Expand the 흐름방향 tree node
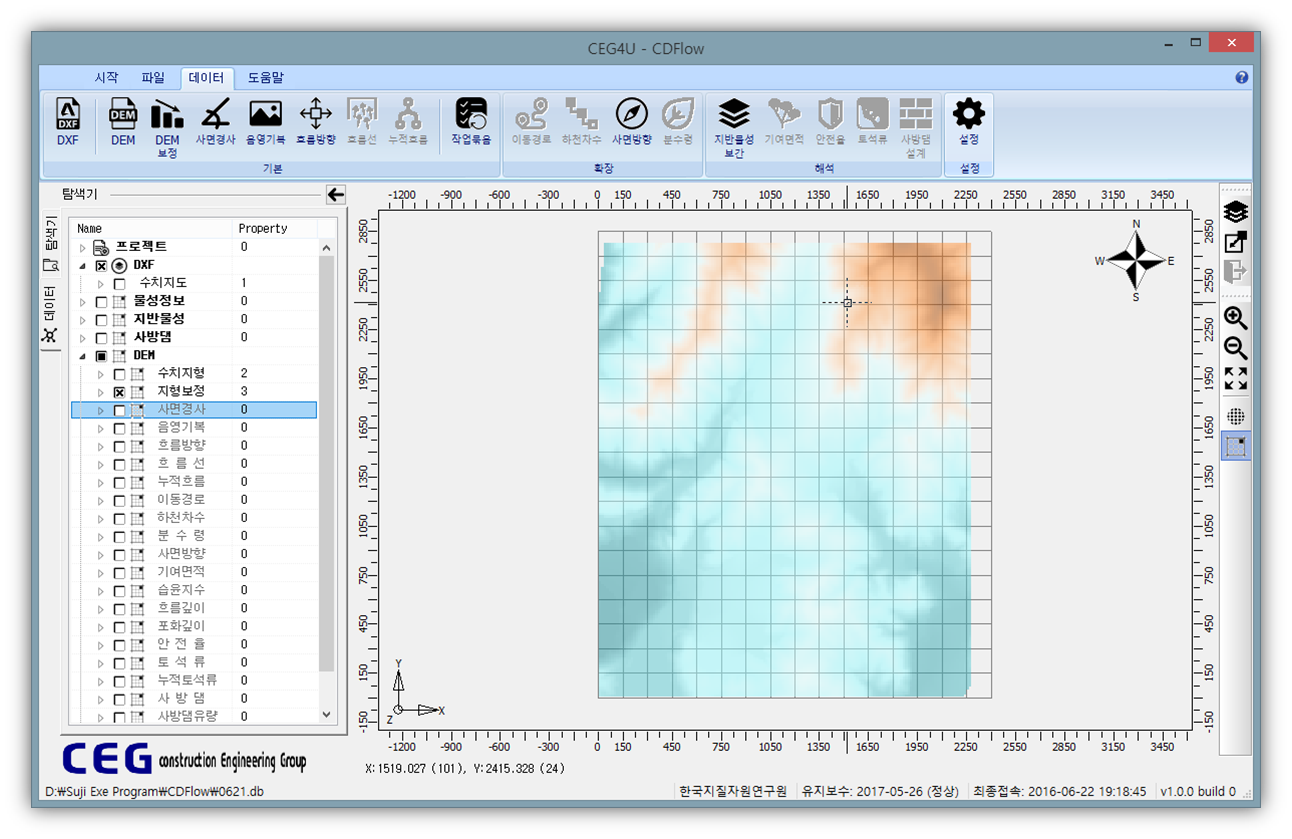 click(x=100, y=446)
